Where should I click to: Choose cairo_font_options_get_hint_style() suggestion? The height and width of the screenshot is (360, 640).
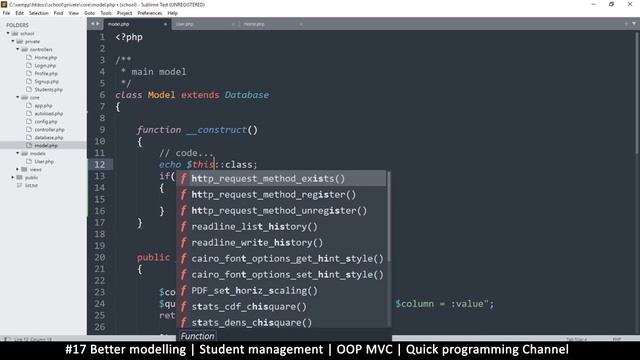[281, 258]
